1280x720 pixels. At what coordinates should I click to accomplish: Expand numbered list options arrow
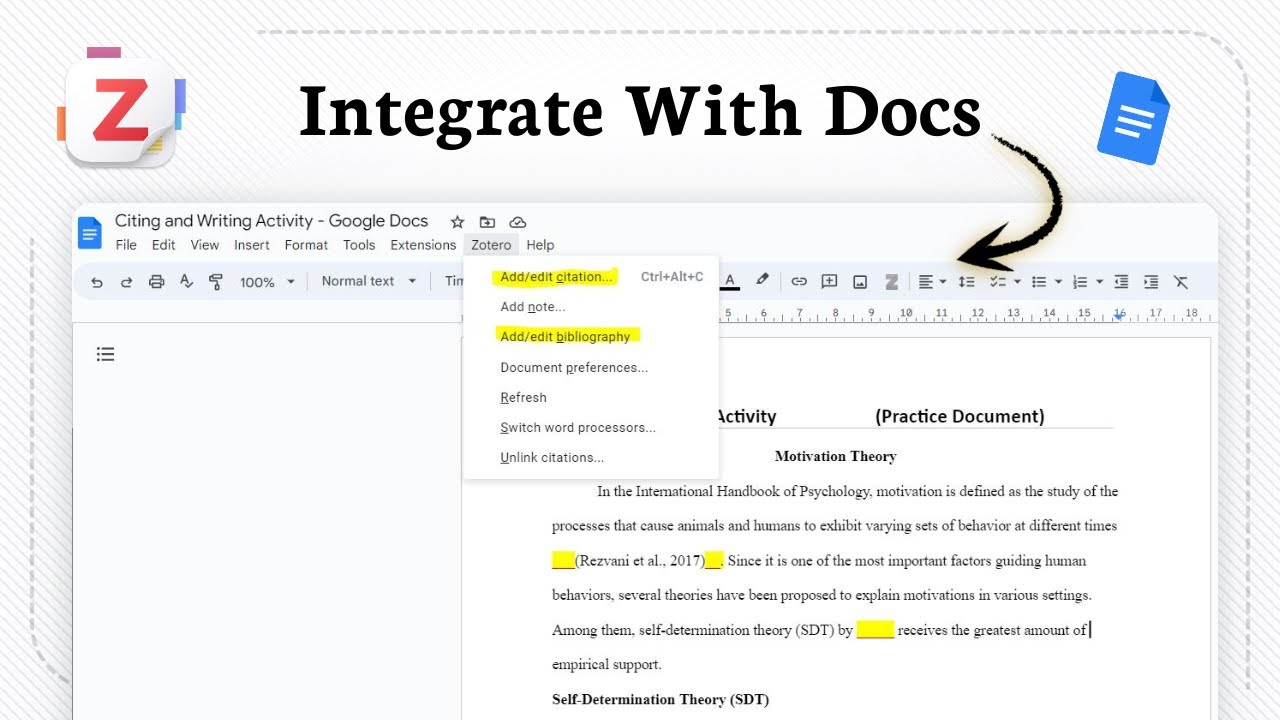coord(1099,282)
